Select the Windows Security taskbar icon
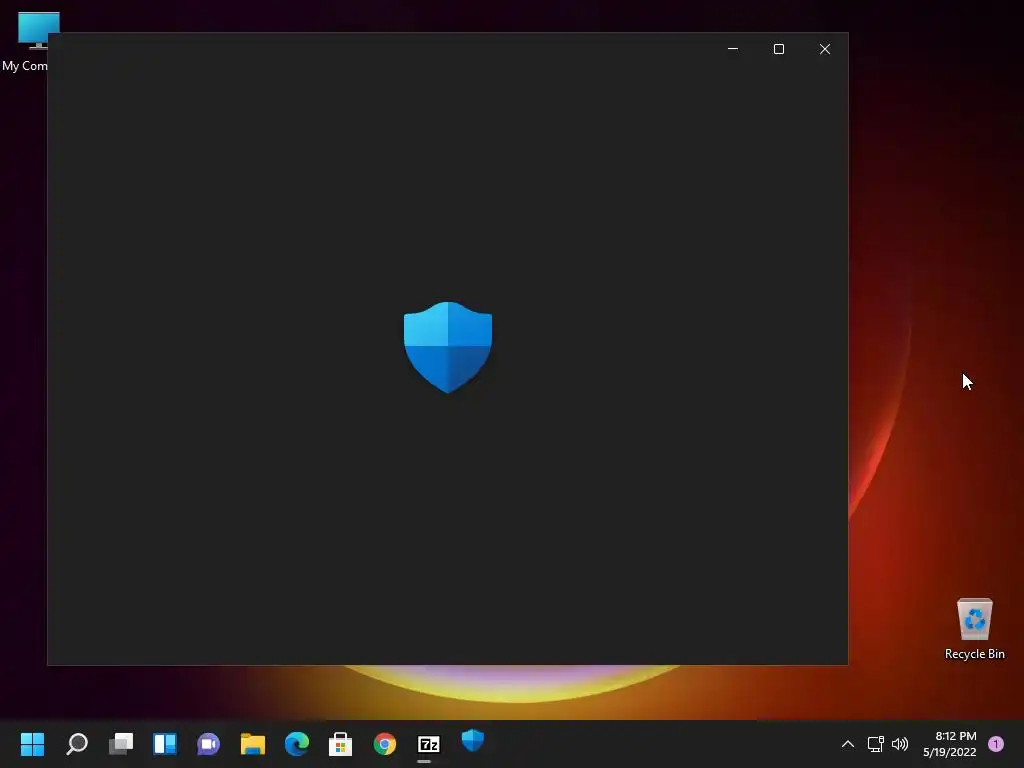This screenshot has height=768, width=1024. tap(472, 741)
